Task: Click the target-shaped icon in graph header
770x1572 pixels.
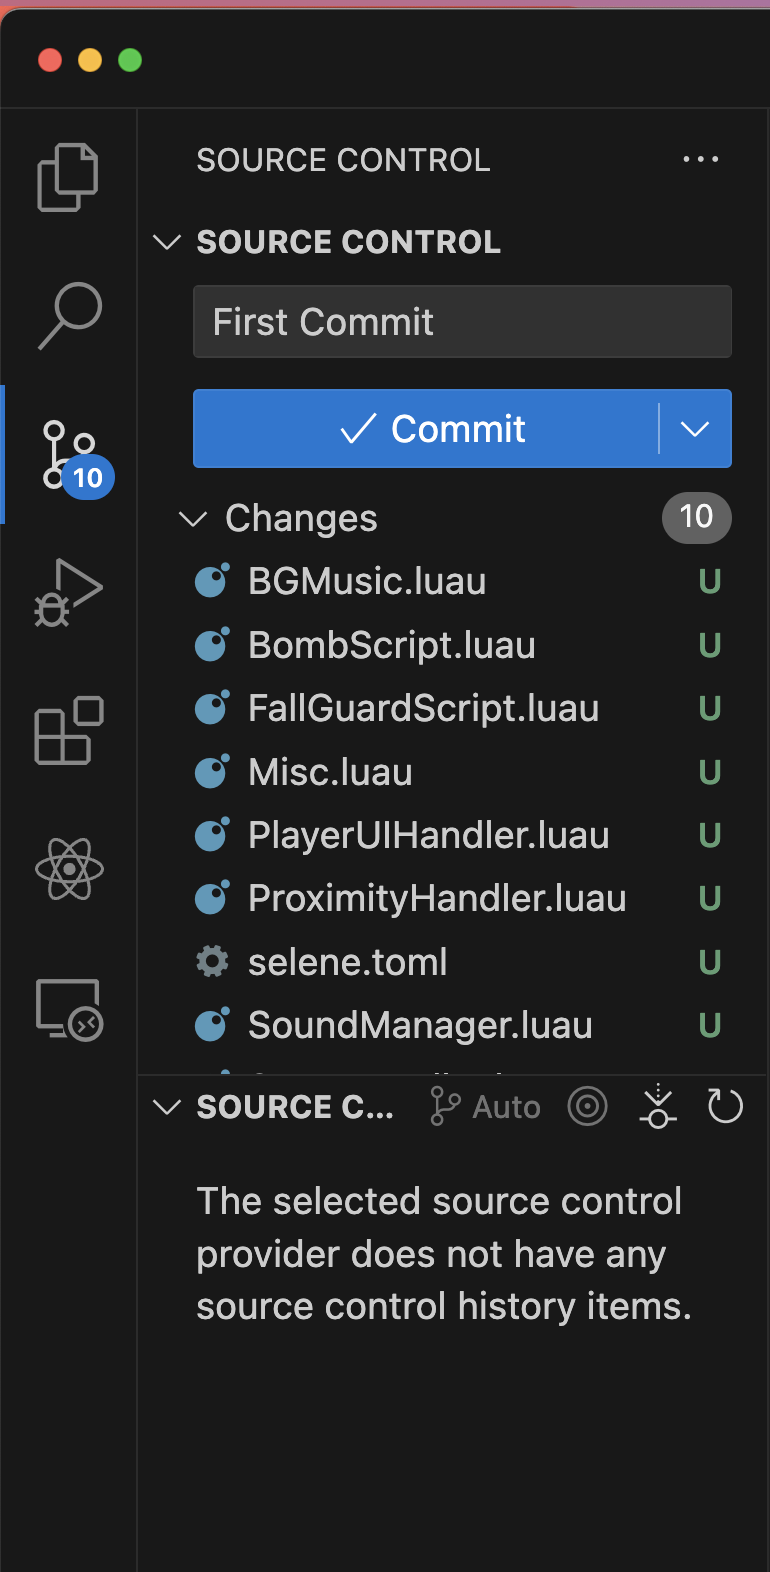Action: (587, 1106)
